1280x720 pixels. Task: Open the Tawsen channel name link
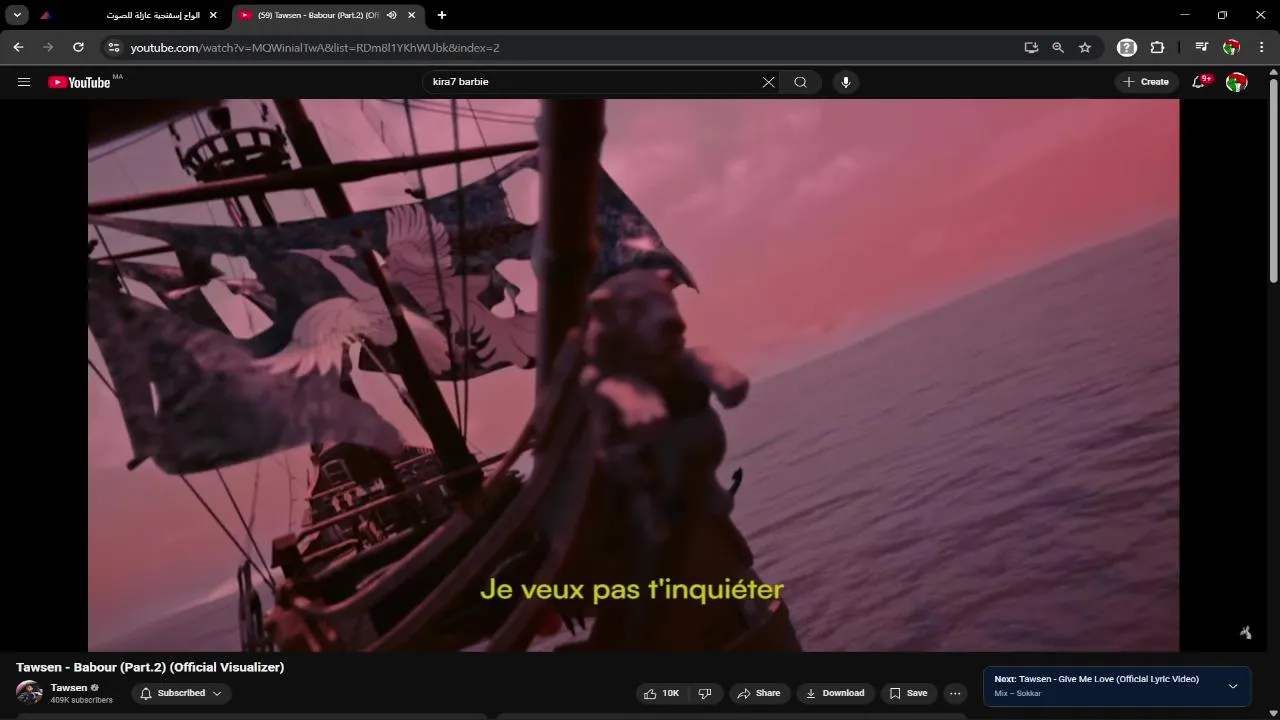click(69, 688)
